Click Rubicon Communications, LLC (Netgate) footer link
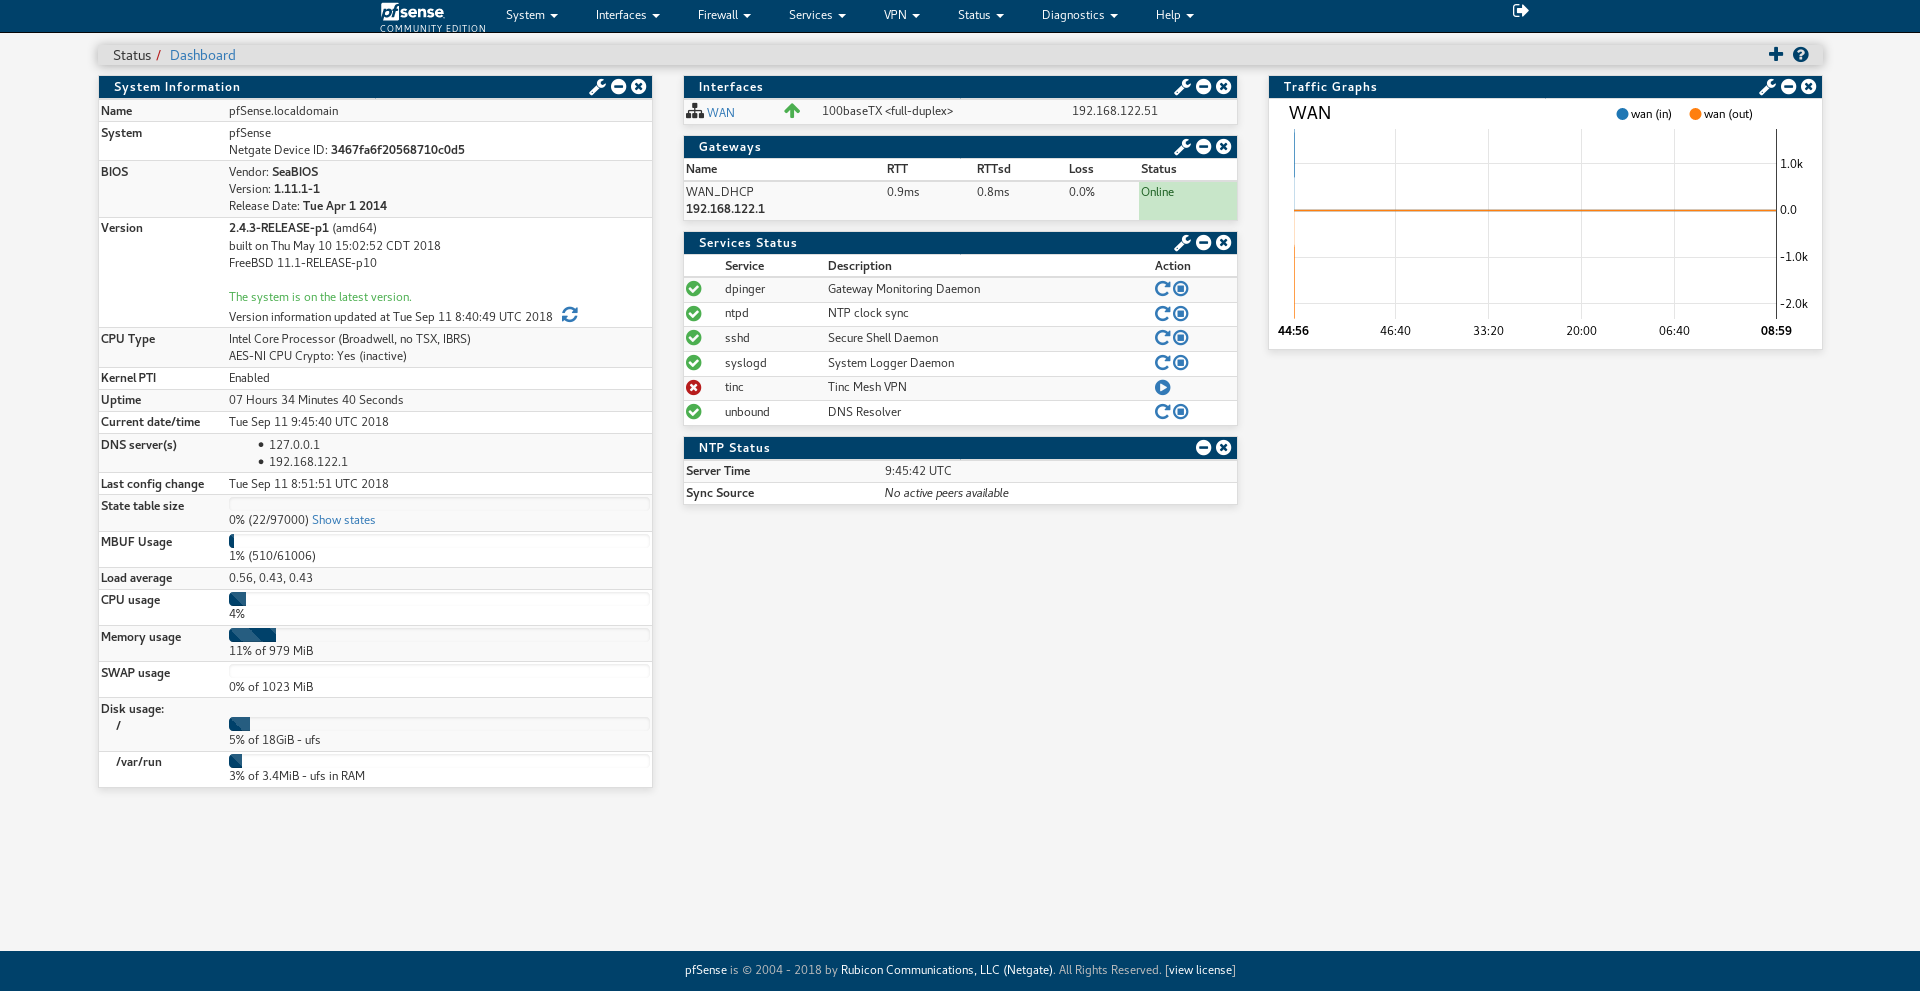 tap(946, 970)
